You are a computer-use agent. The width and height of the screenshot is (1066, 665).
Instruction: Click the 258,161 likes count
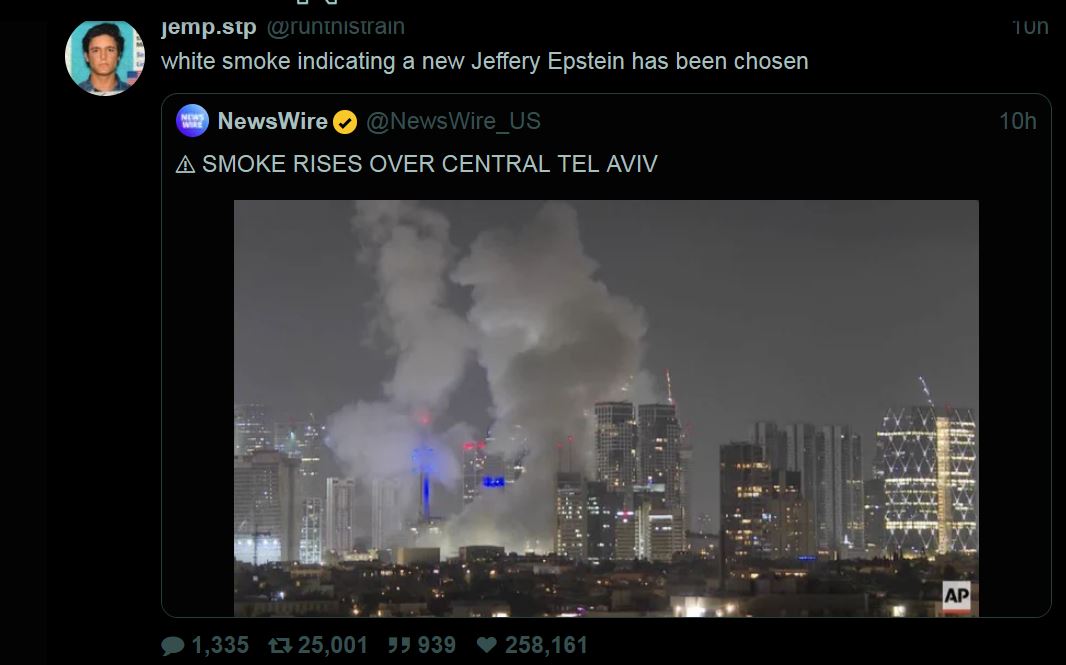coord(545,645)
